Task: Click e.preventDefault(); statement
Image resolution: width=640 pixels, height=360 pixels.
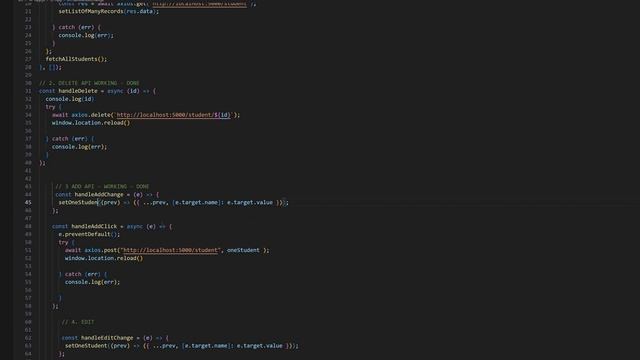Action: click(x=89, y=234)
